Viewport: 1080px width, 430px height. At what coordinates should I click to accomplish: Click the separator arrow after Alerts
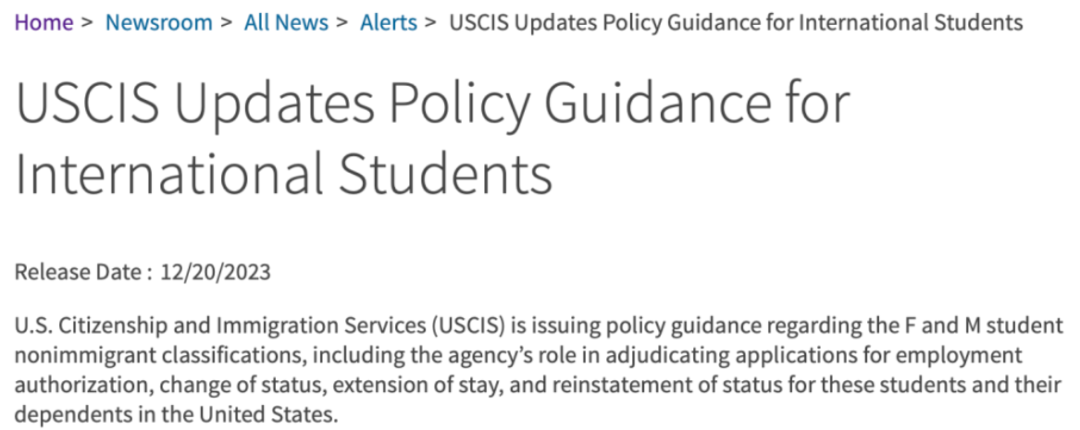(431, 22)
